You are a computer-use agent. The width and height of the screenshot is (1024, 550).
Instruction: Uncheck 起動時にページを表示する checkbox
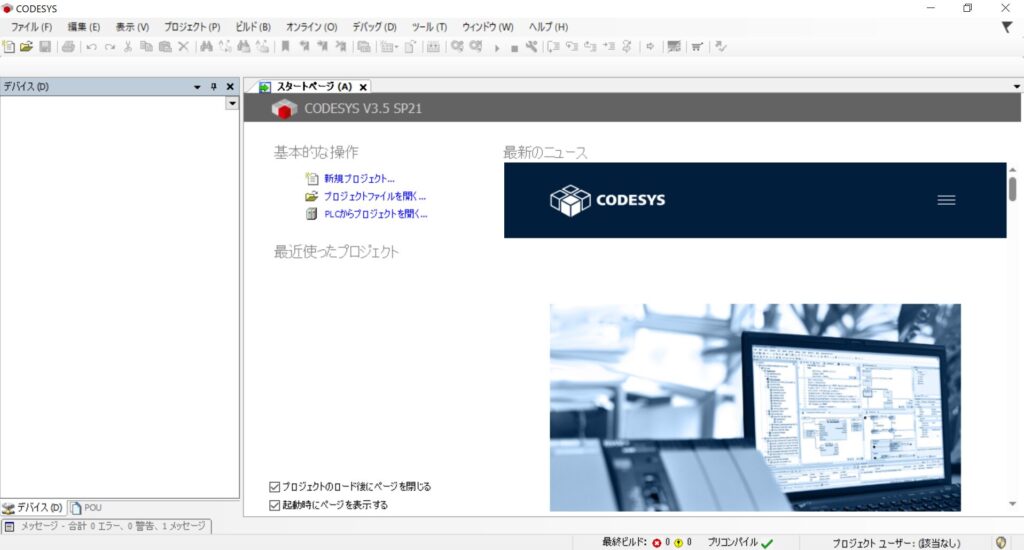click(x=275, y=505)
